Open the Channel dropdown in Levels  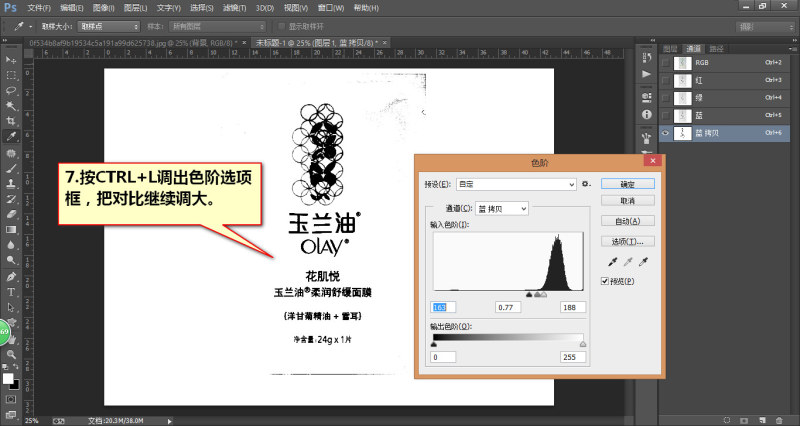point(502,209)
